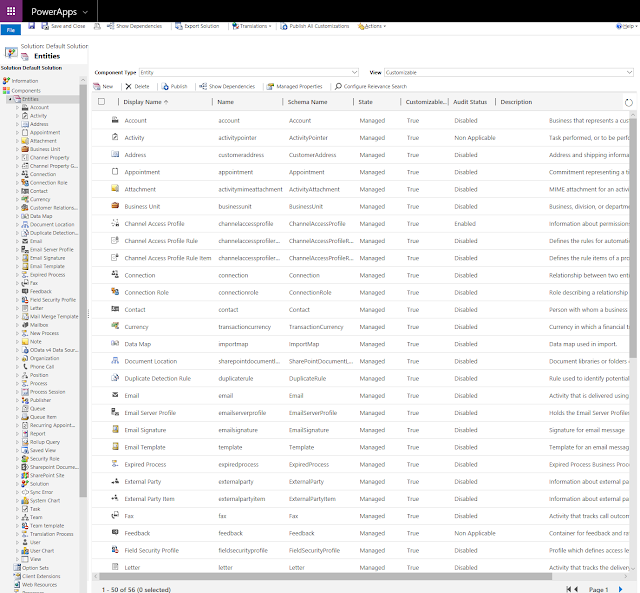The image size is (640, 593).
Task: Expand the Account node in the tree
Action: (18, 107)
